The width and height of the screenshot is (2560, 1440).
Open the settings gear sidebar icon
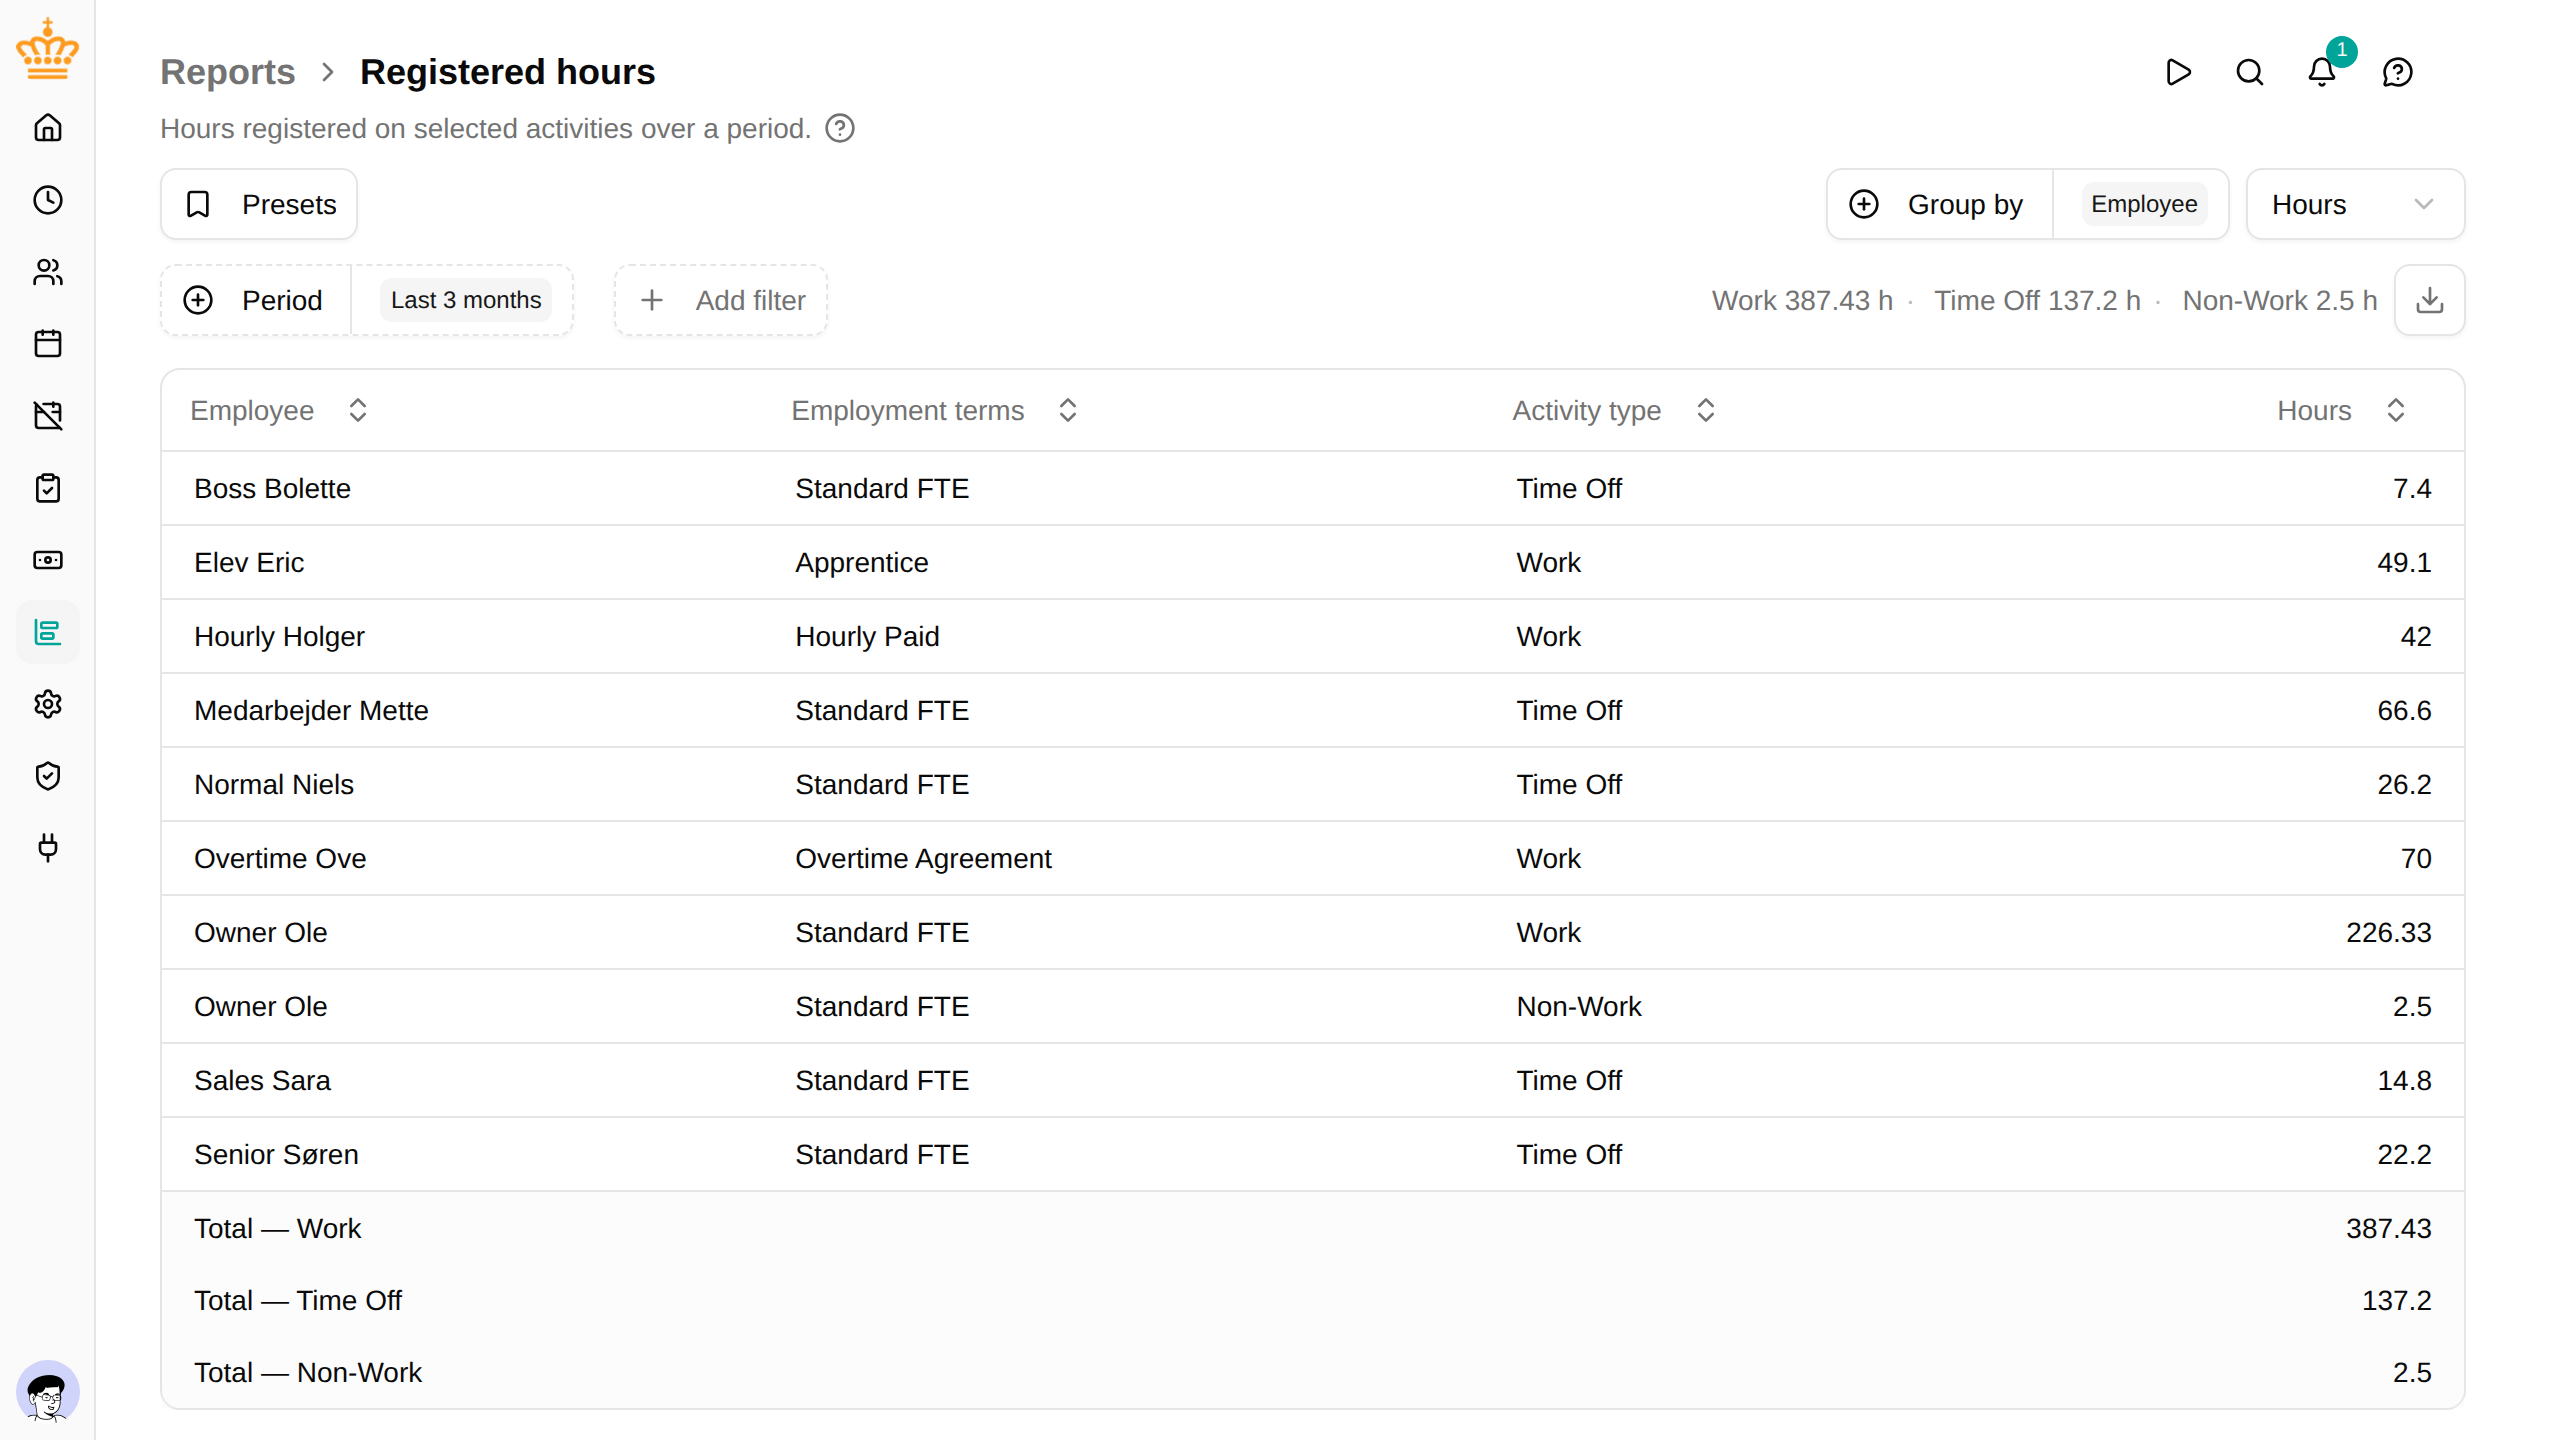[47, 704]
